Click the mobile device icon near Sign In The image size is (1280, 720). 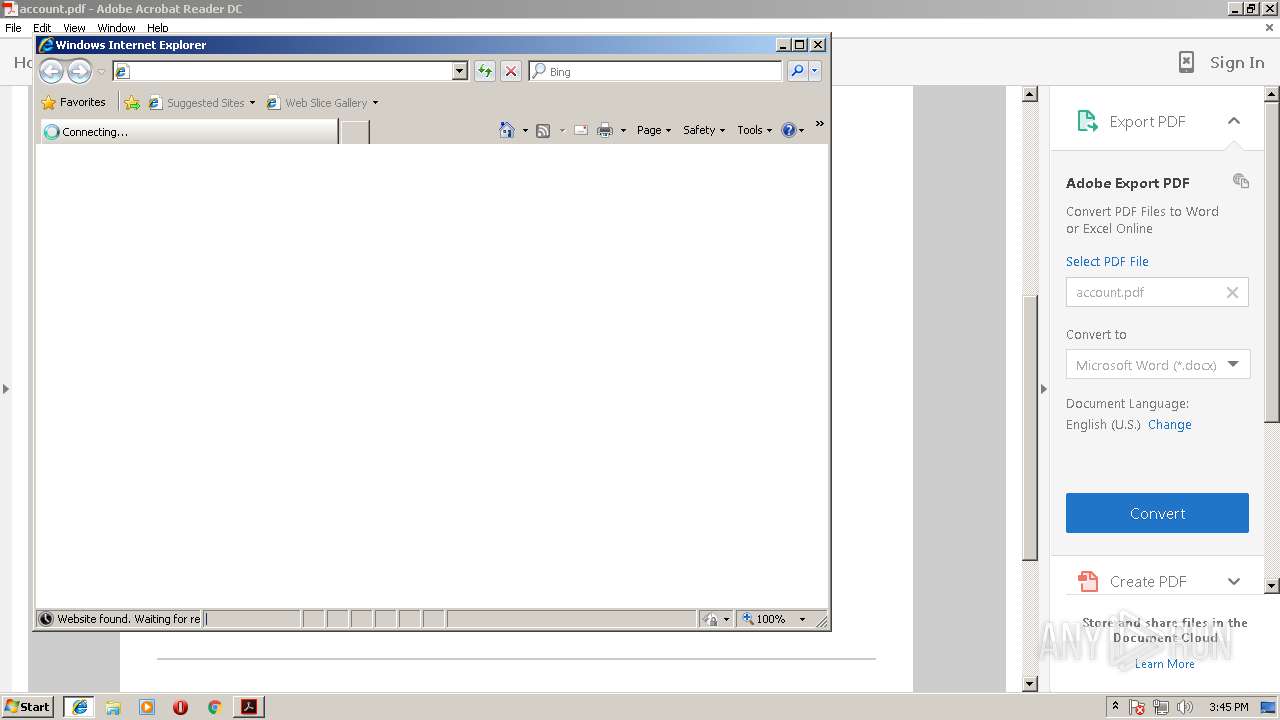[x=1186, y=62]
